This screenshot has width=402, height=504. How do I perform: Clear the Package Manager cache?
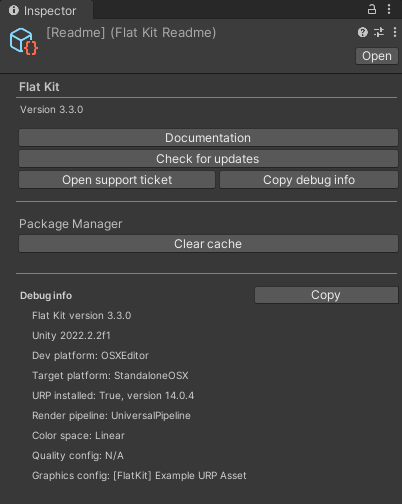coord(208,244)
